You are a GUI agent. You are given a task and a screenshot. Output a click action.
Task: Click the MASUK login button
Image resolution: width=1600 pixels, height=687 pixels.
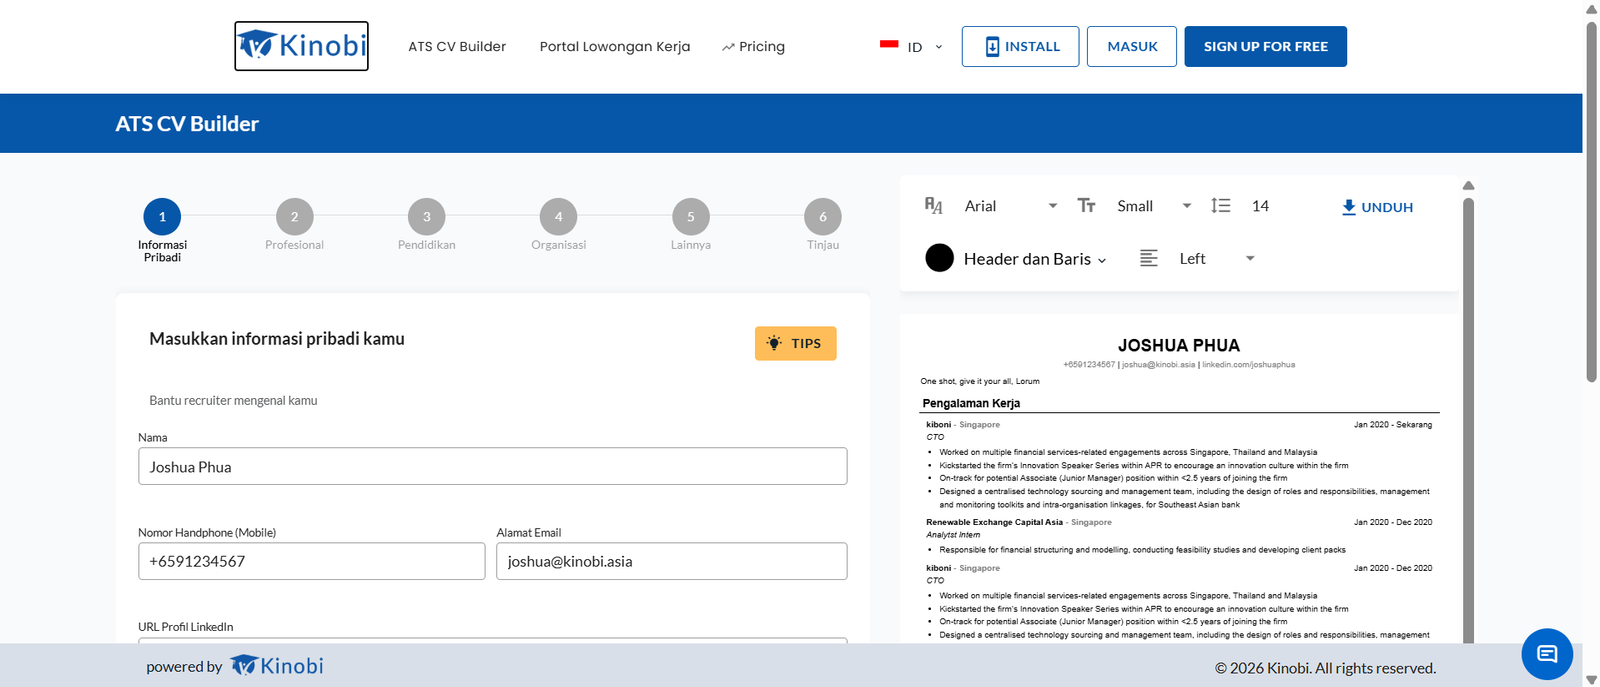click(x=1132, y=47)
